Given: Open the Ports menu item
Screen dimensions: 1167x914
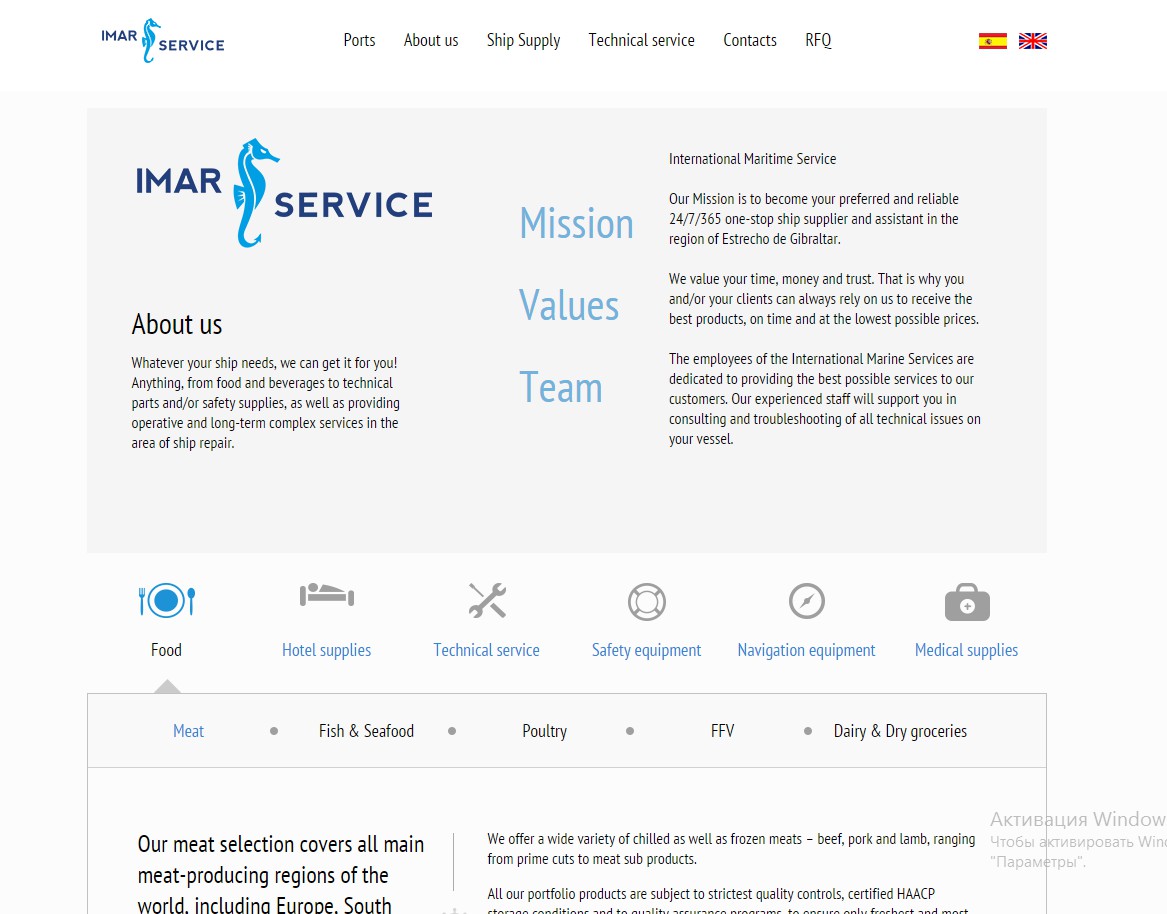Looking at the screenshot, I should tap(359, 40).
